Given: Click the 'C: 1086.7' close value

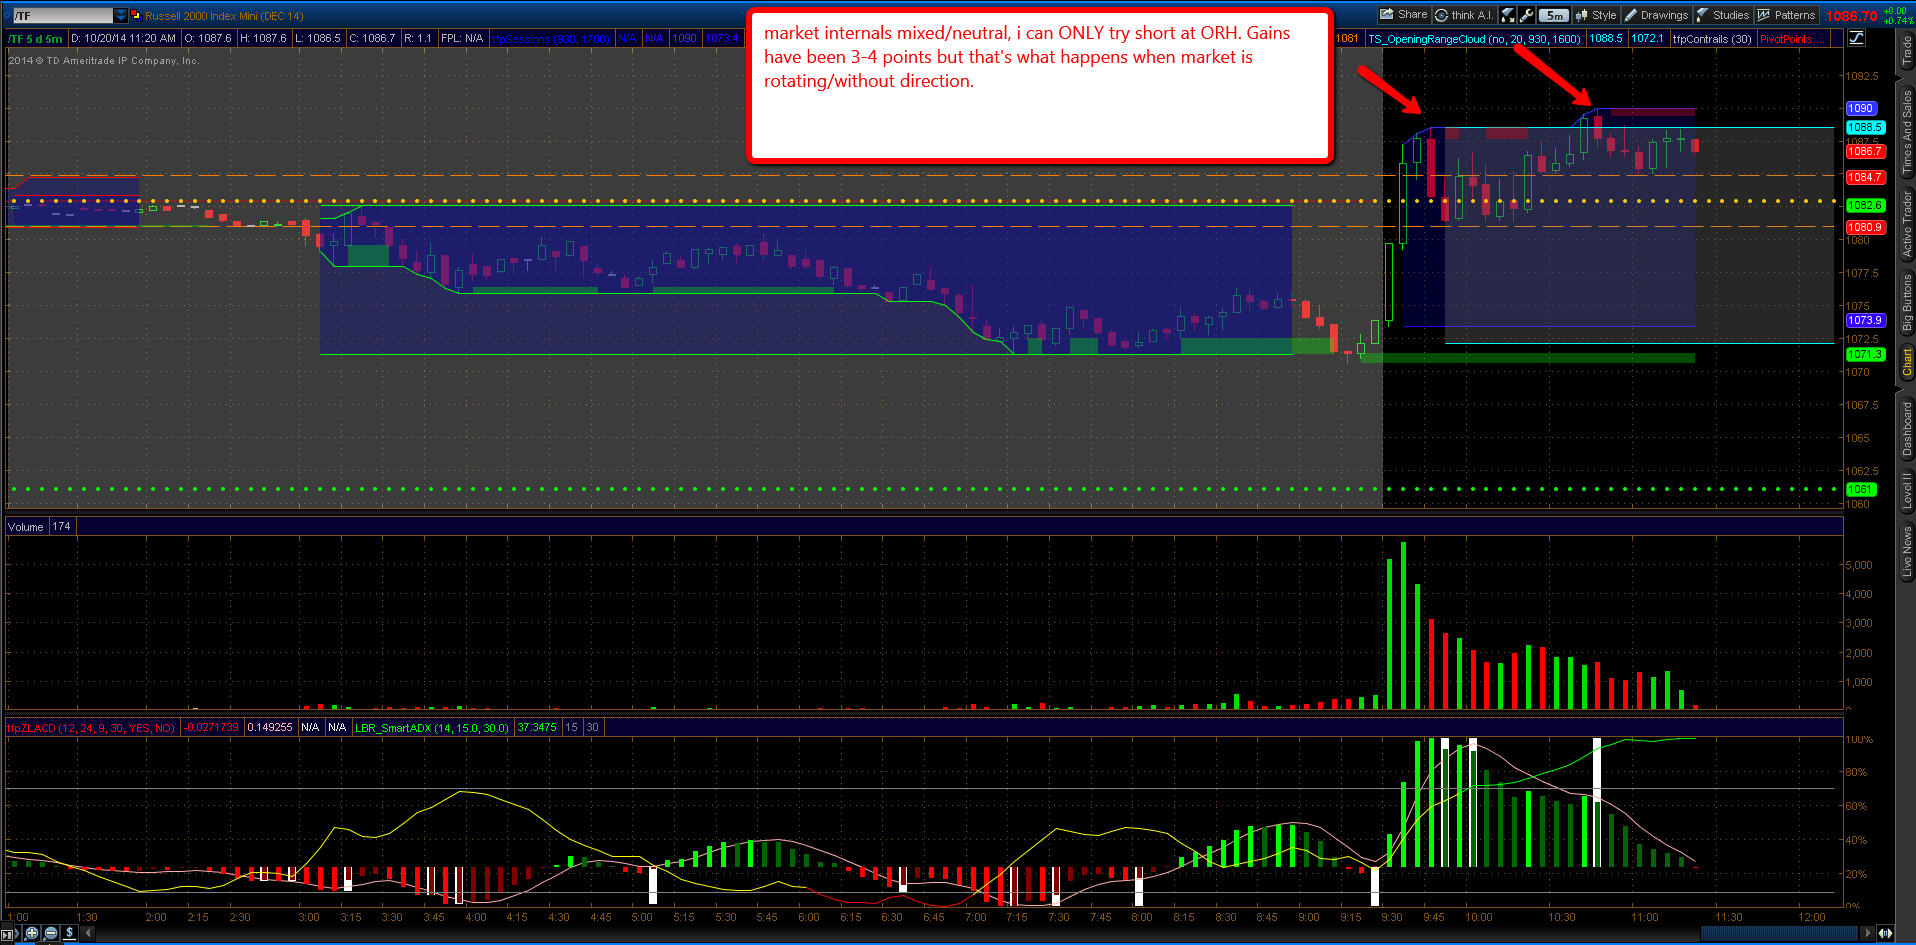Looking at the screenshot, I should pyautogui.click(x=372, y=39).
